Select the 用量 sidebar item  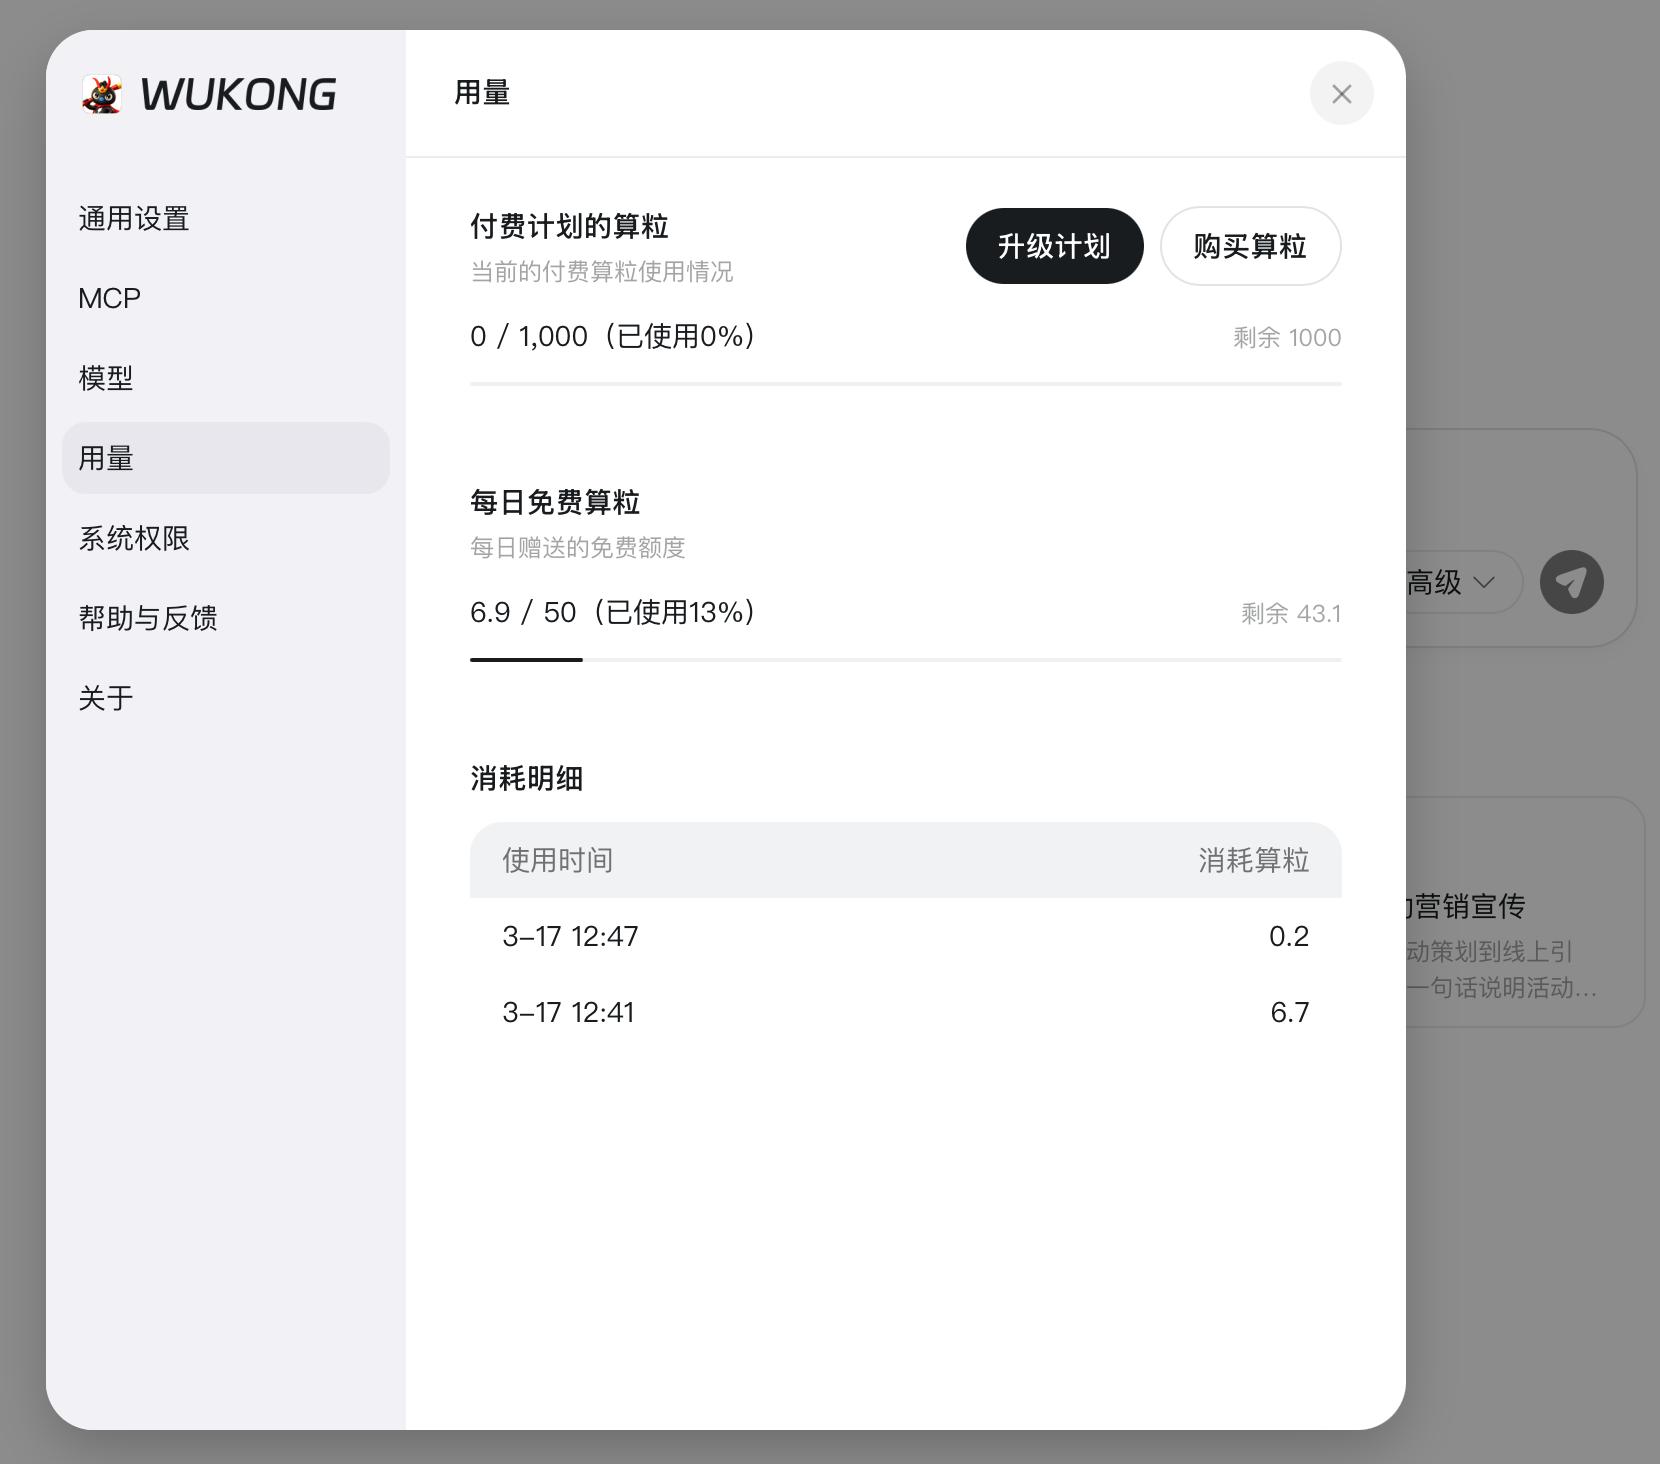point(104,458)
